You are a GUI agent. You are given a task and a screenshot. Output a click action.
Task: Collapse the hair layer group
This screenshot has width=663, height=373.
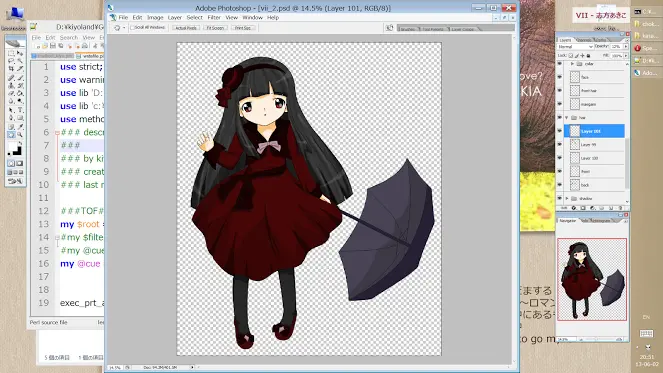566,118
